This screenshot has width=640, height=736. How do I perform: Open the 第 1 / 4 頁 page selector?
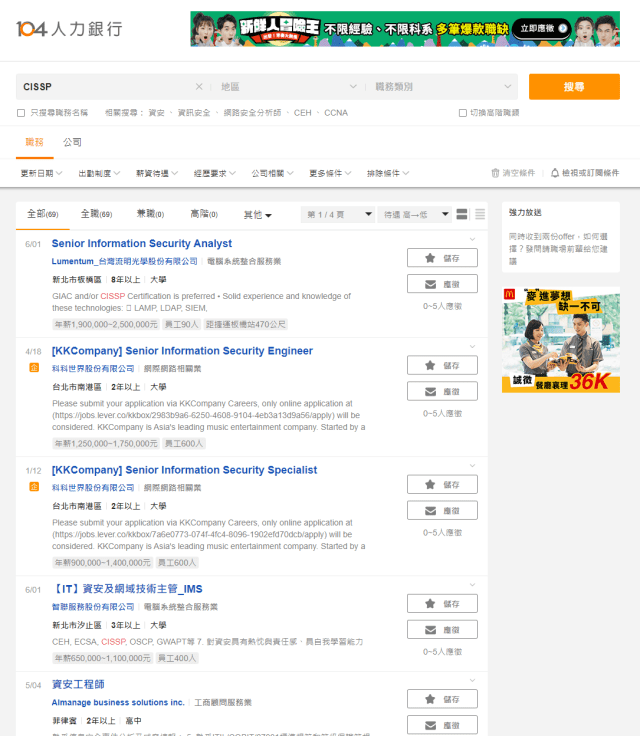click(x=338, y=214)
